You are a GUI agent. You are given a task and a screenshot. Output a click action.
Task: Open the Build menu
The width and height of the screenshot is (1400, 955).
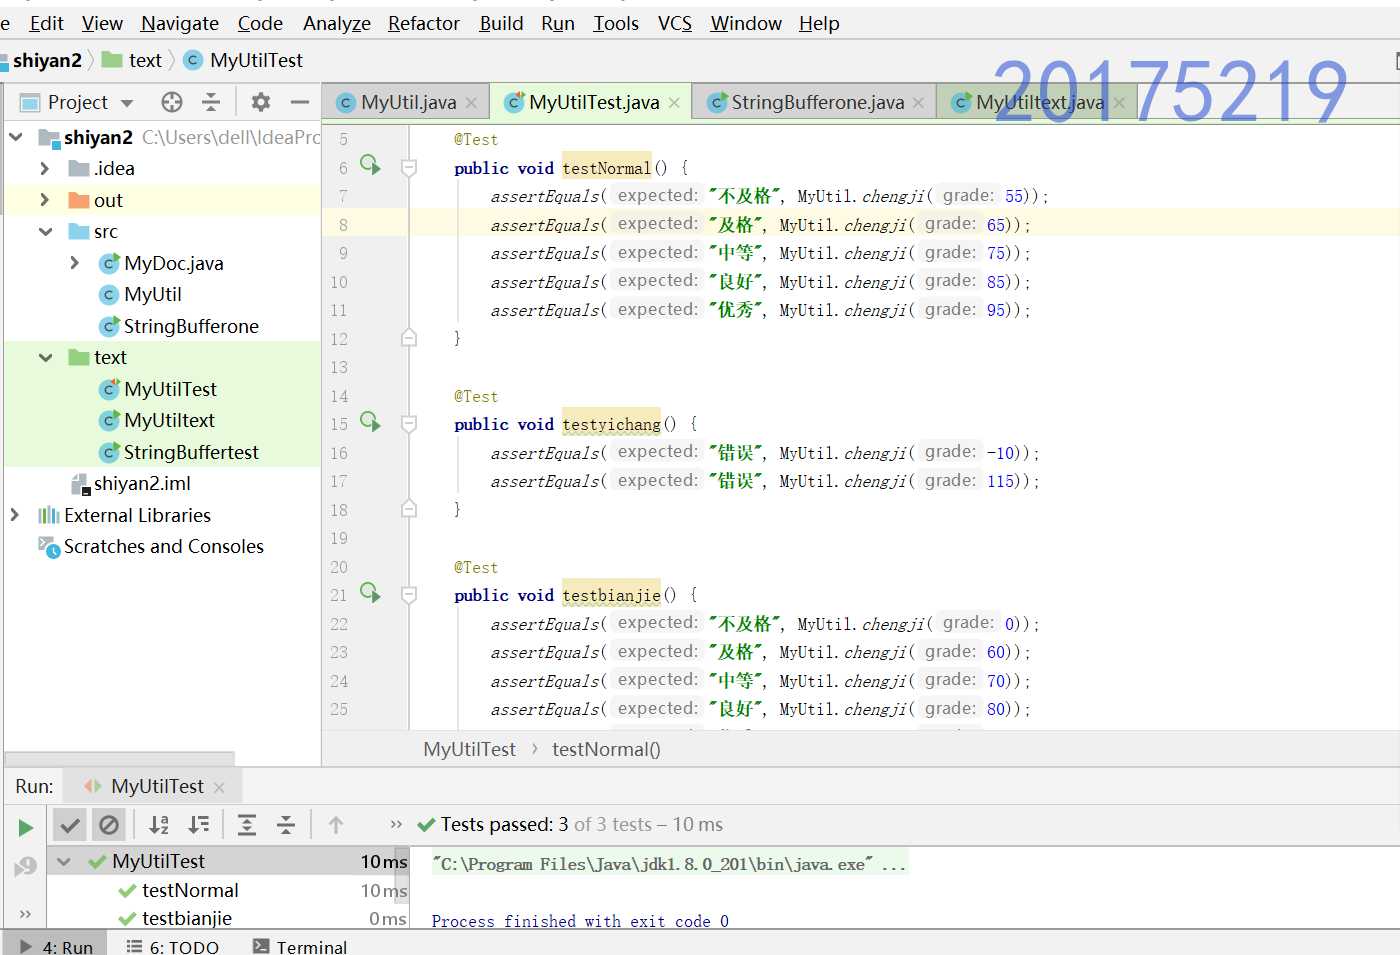(x=501, y=23)
